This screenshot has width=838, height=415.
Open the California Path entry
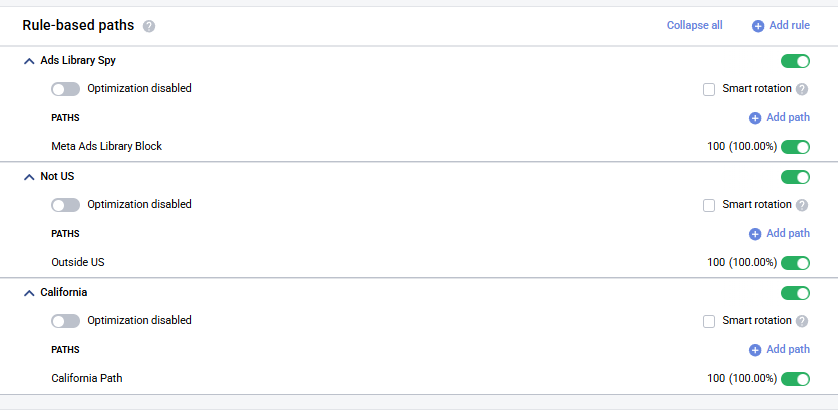(x=87, y=379)
